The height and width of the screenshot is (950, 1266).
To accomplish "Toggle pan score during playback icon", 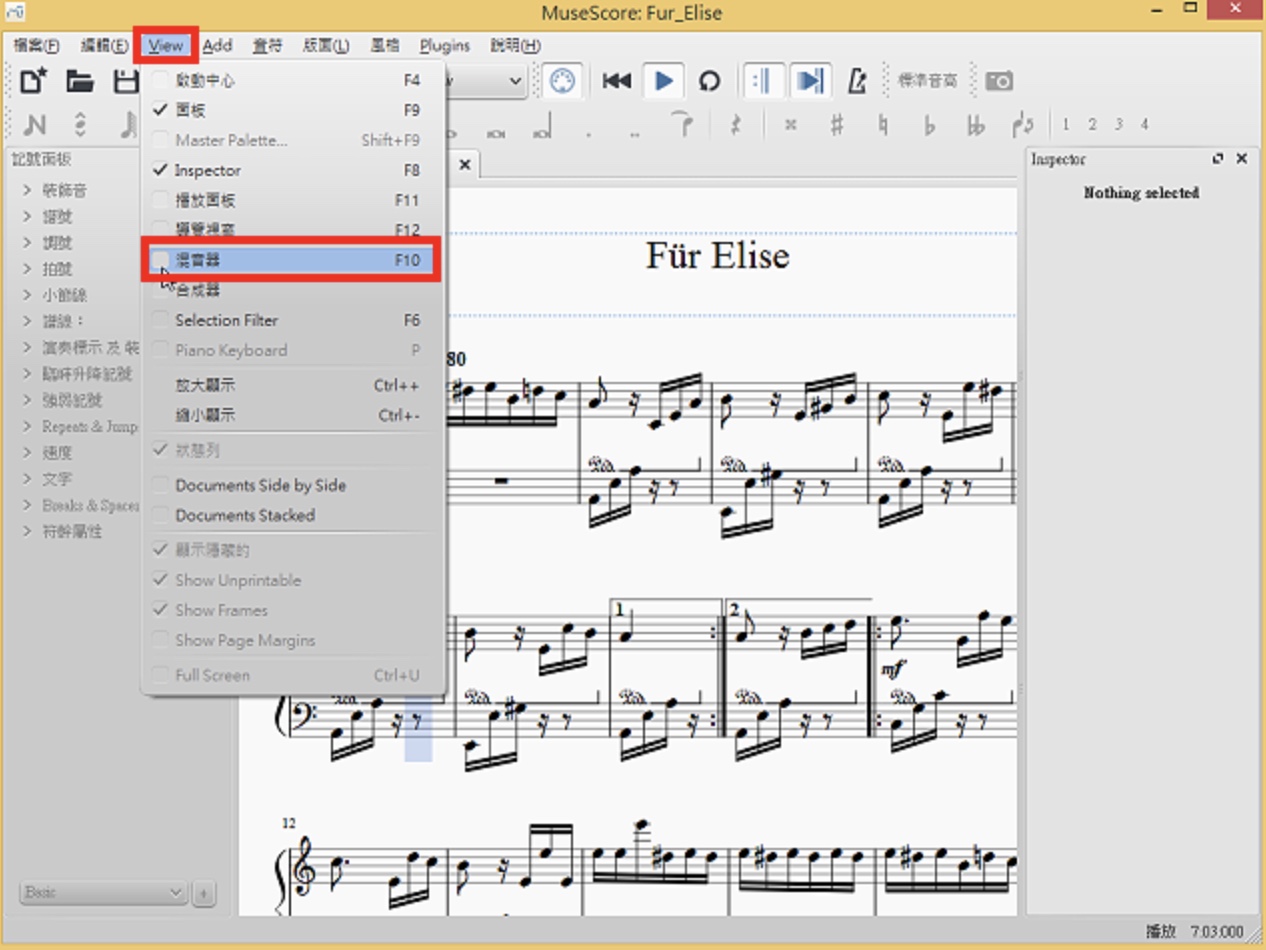I will pos(810,81).
